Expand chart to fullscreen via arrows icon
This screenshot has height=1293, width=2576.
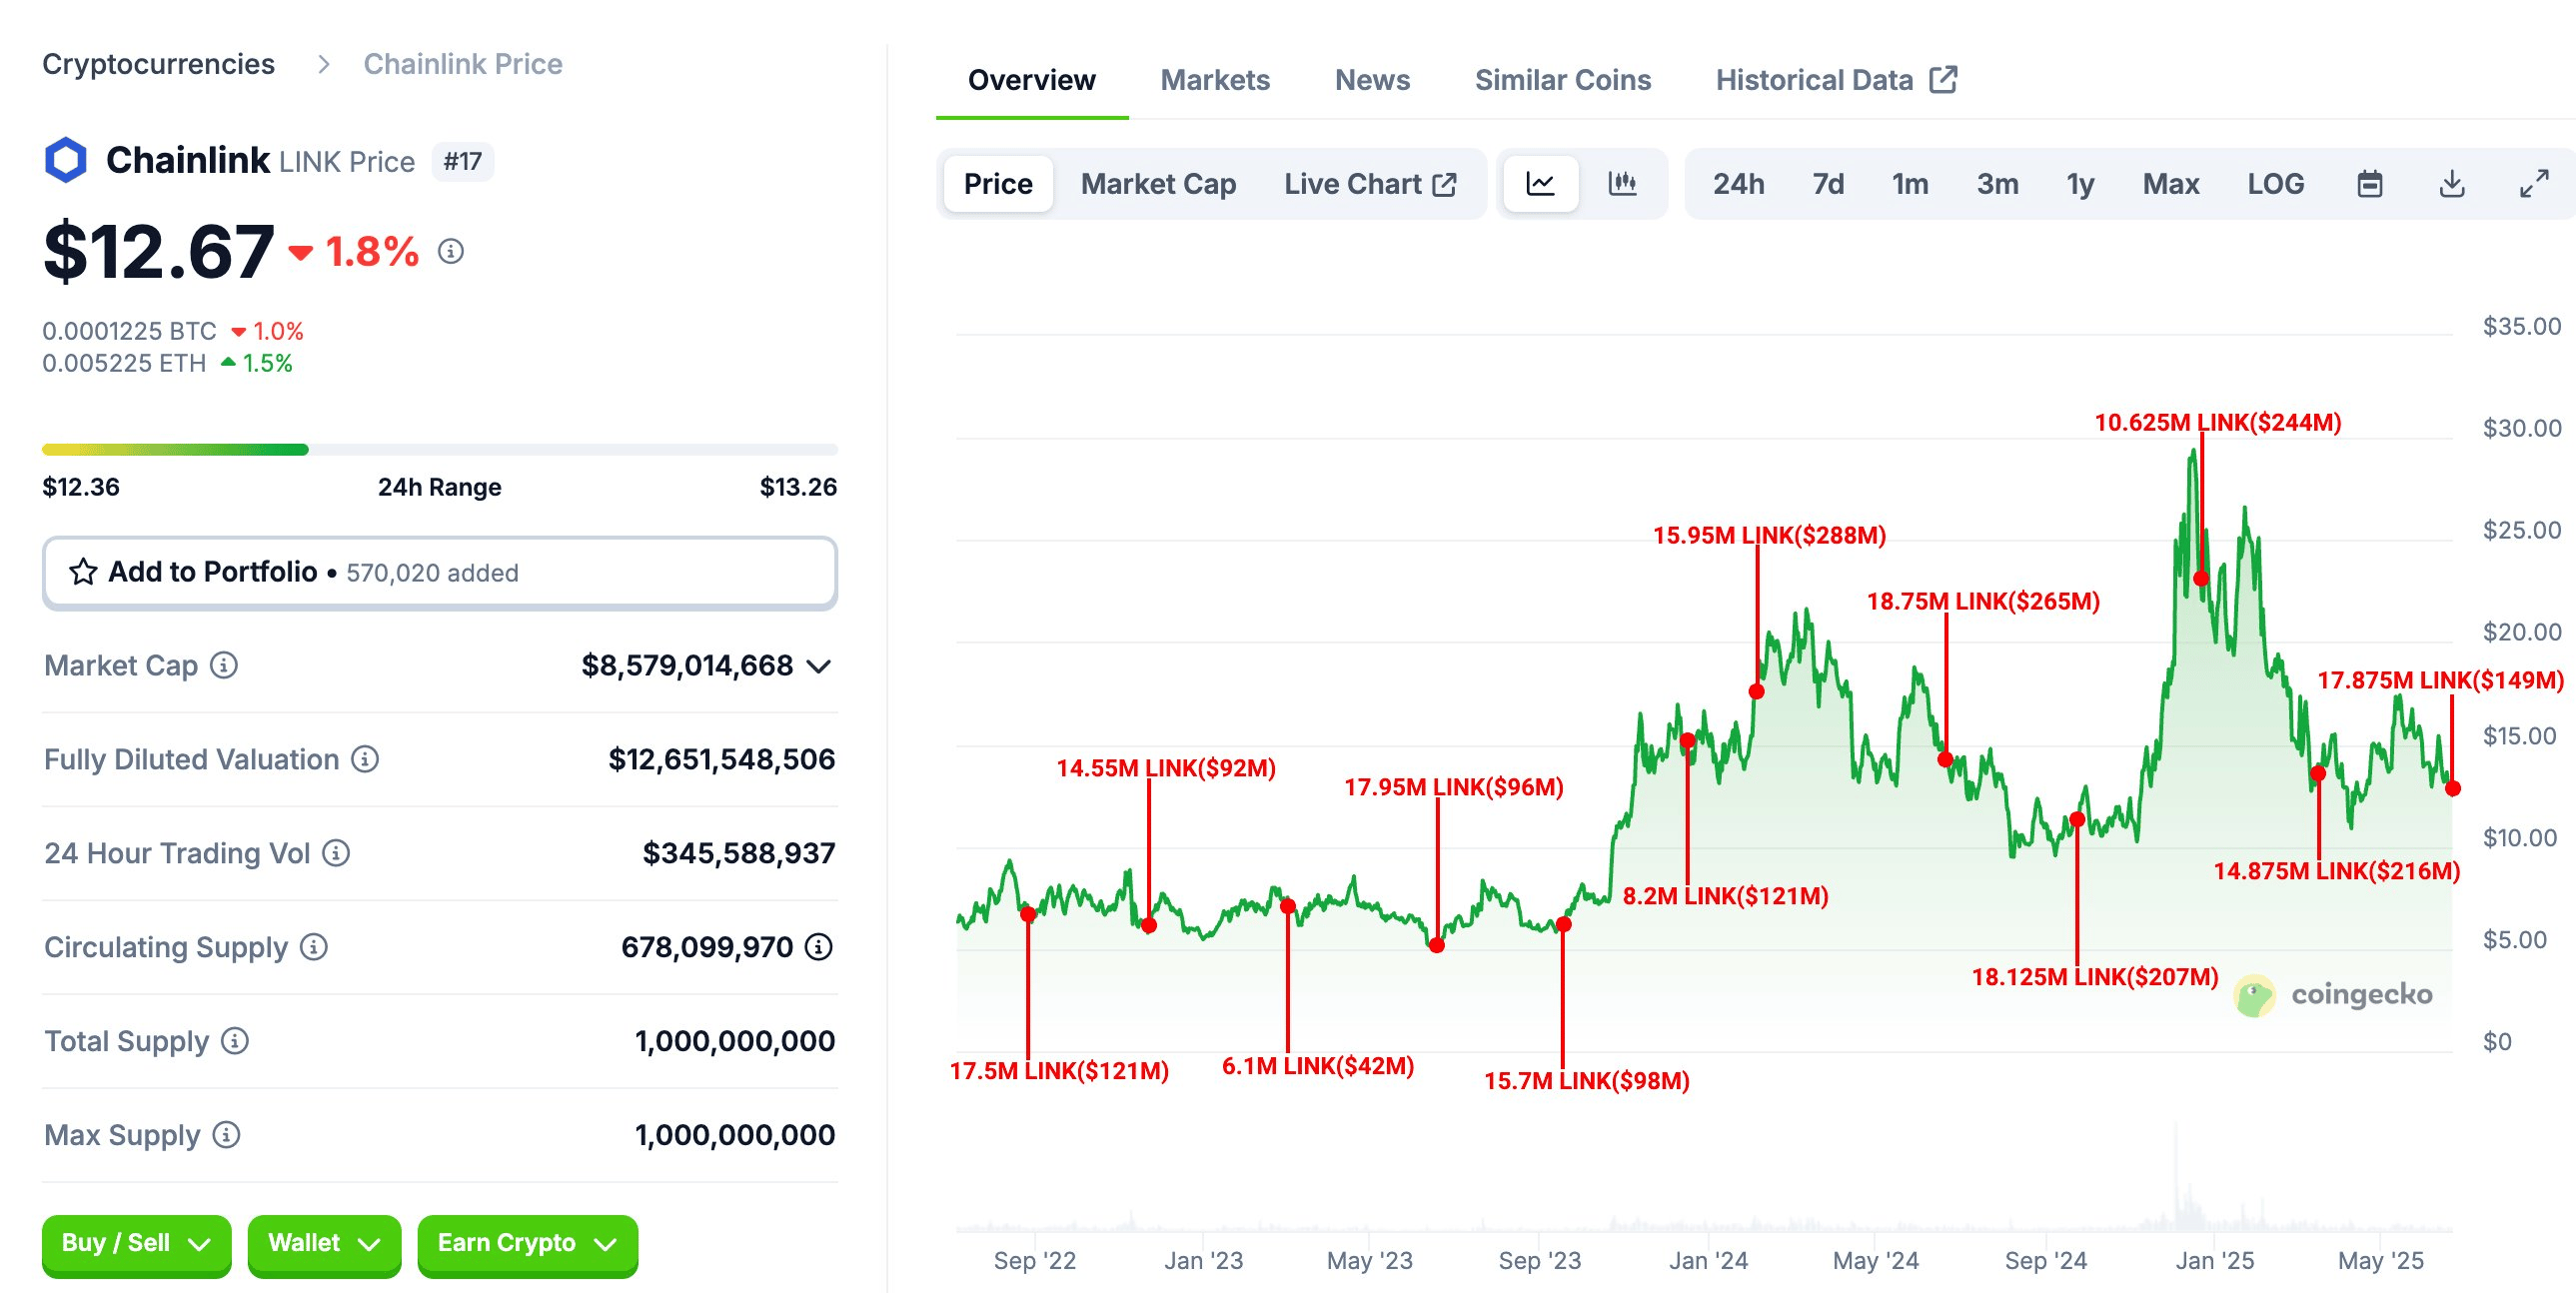pyautogui.click(x=2534, y=184)
